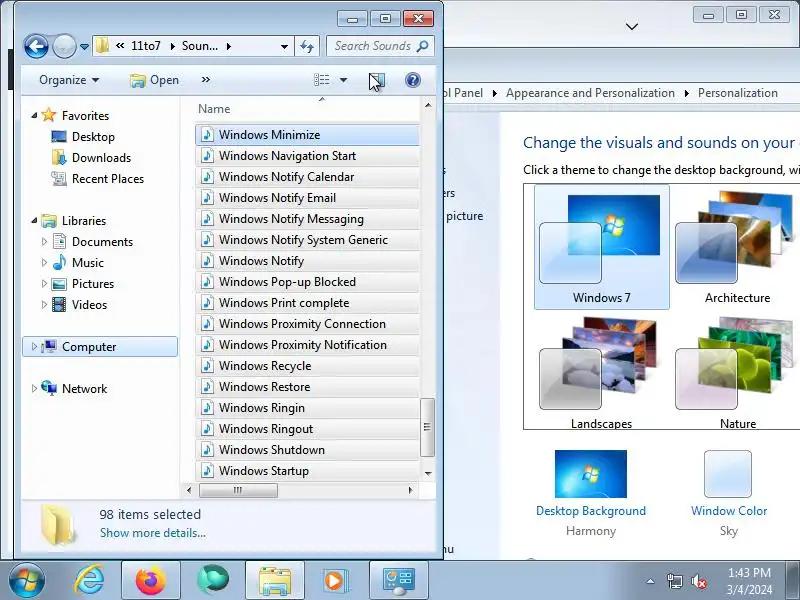Screen dimensions: 800x600
Task: Select the Windows 7 theme thumbnail
Action: pos(602,247)
